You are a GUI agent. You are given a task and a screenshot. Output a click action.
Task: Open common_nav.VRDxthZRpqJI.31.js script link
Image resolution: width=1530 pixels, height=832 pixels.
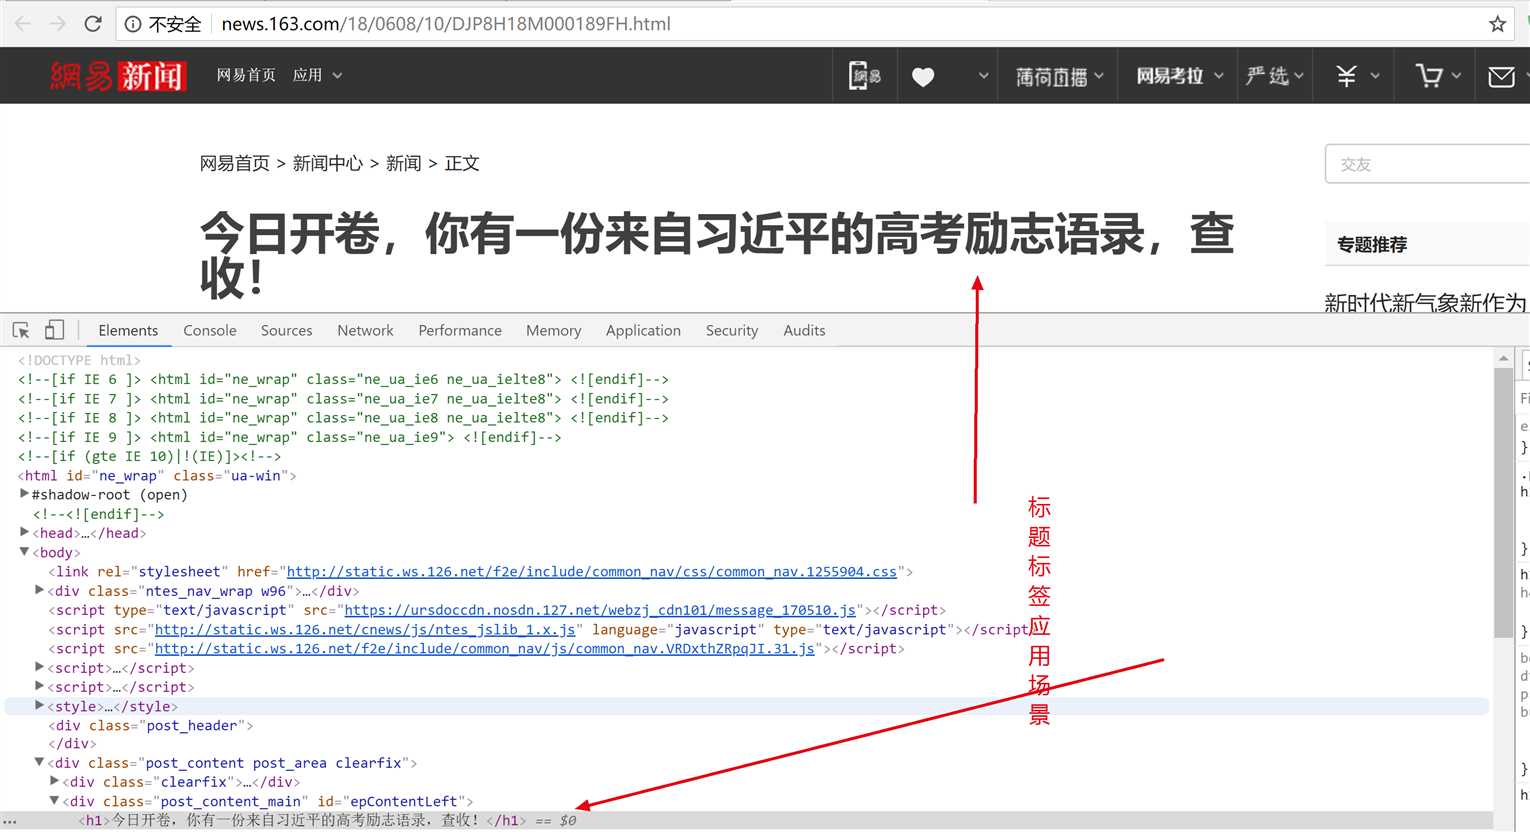tap(485, 648)
